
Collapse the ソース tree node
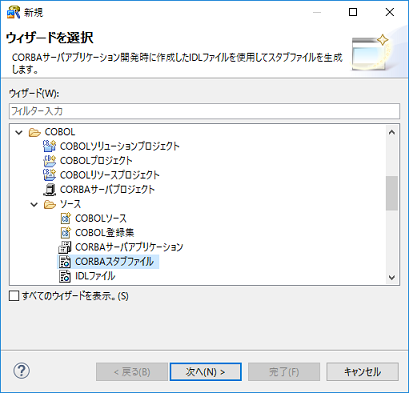click(34, 204)
